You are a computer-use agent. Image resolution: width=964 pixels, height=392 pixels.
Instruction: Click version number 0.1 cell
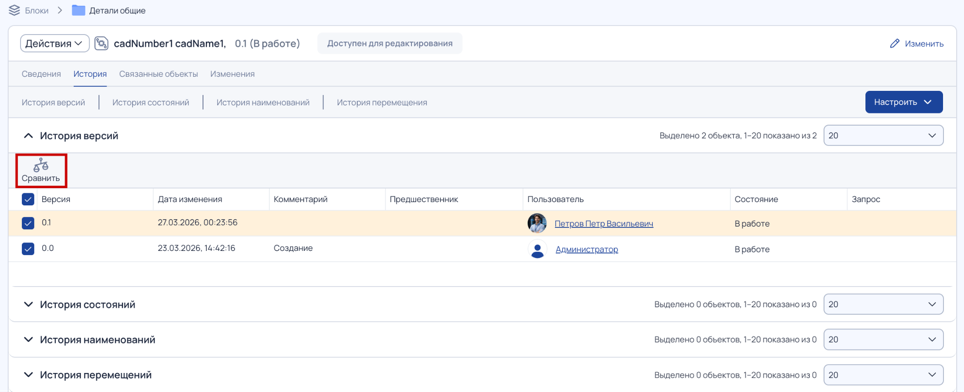[47, 222]
